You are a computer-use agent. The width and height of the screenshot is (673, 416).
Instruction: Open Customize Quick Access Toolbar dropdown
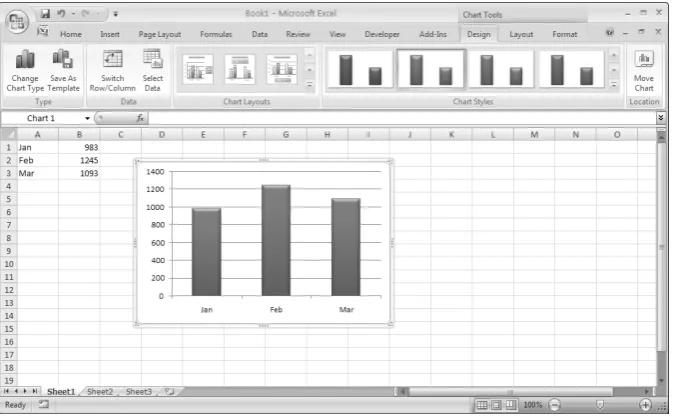click(115, 14)
